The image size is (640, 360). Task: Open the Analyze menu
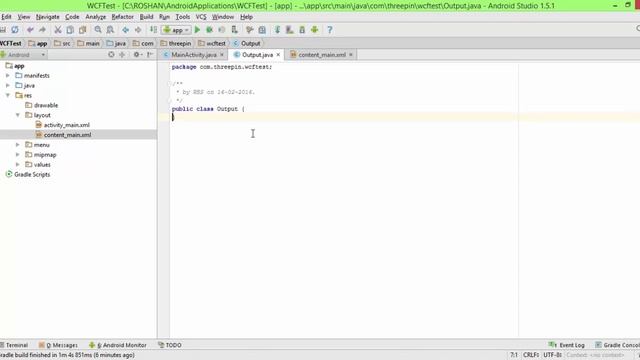coord(96,17)
